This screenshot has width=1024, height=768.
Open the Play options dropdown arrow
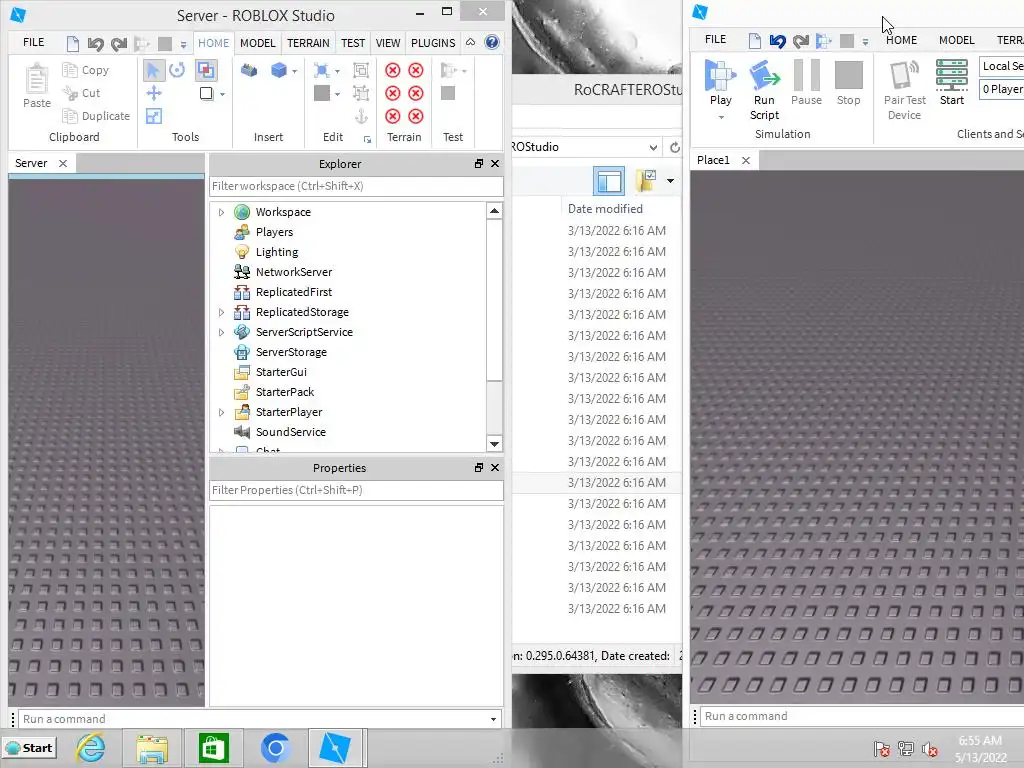click(721, 117)
